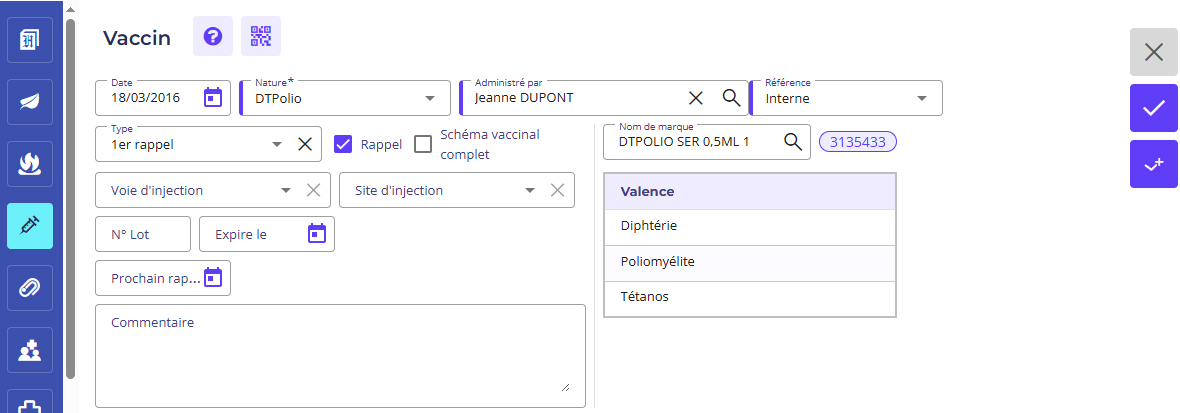Open the help question mark icon

click(x=212, y=37)
